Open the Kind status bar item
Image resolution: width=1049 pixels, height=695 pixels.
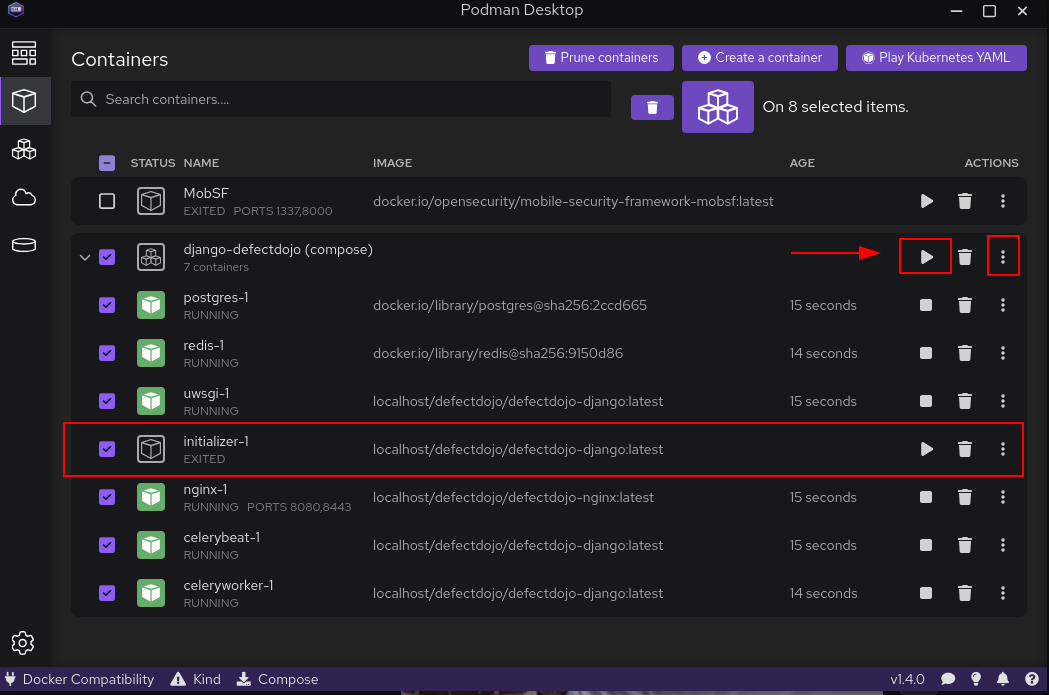click(x=195, y=679)
